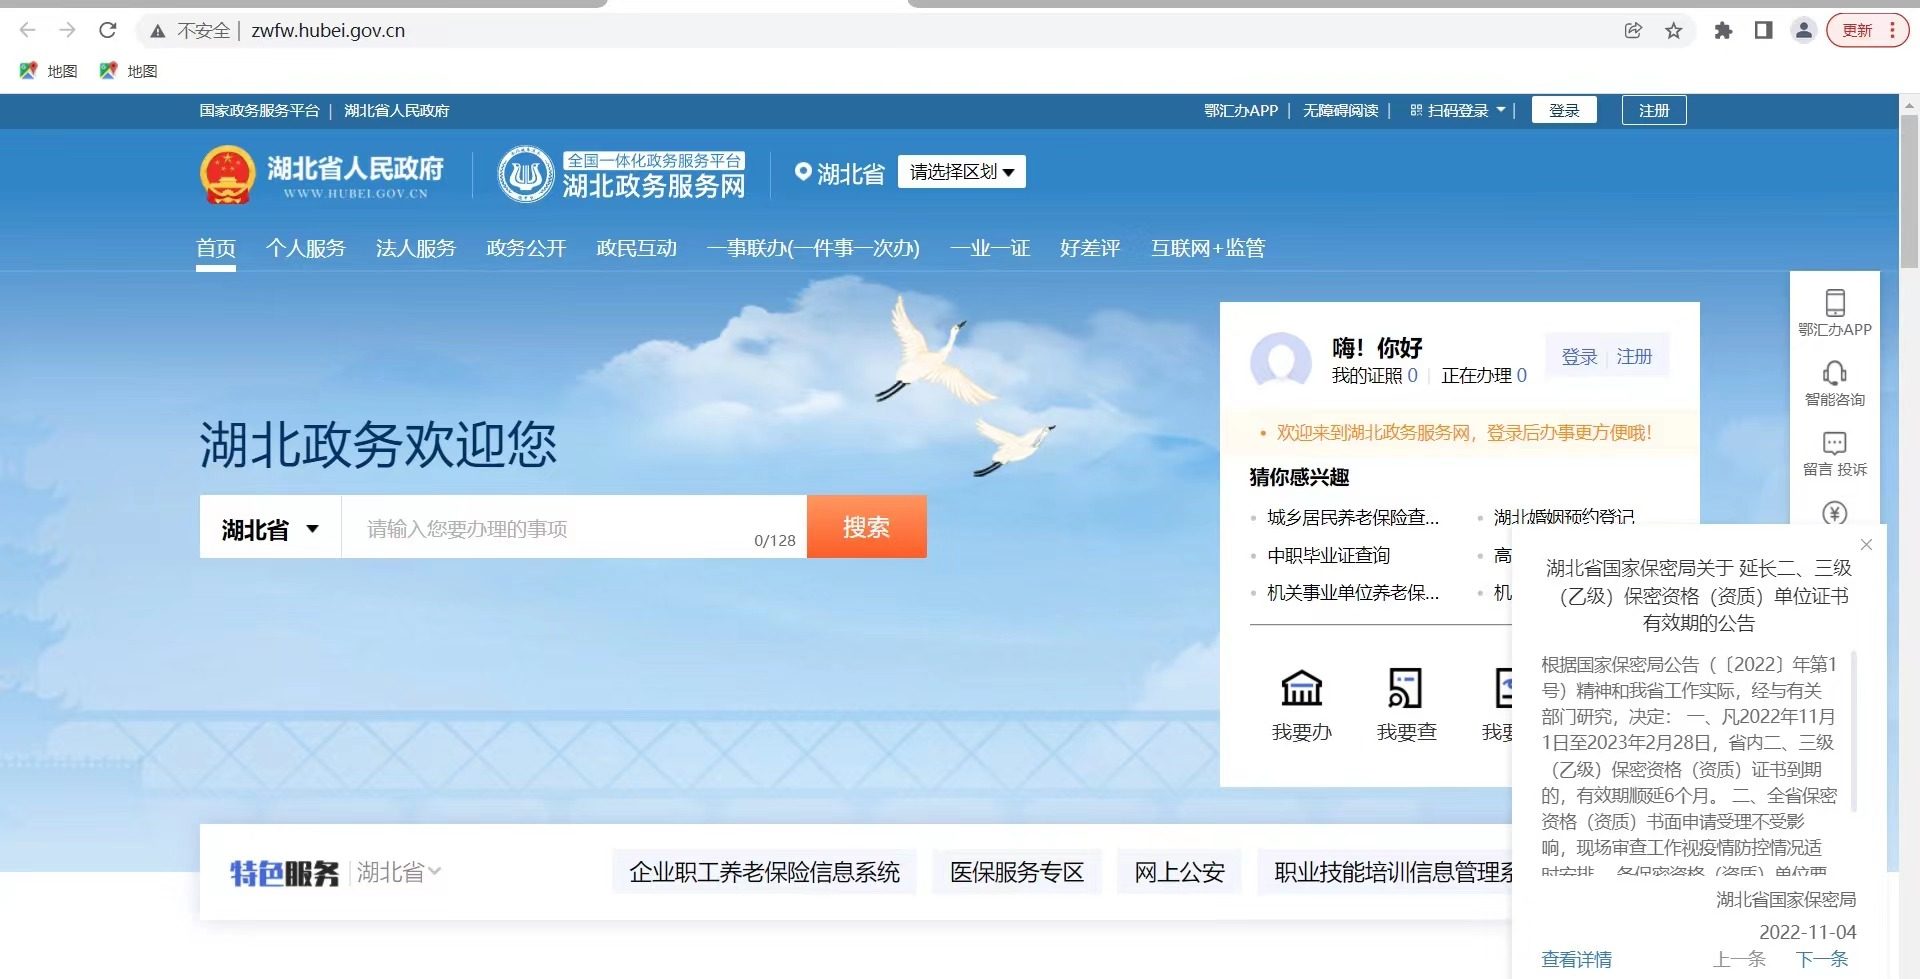Open 查看详情 link in announcement popup
Image resolution: width=1920 pixels, height=979 pixels.
pos(1577,959)
